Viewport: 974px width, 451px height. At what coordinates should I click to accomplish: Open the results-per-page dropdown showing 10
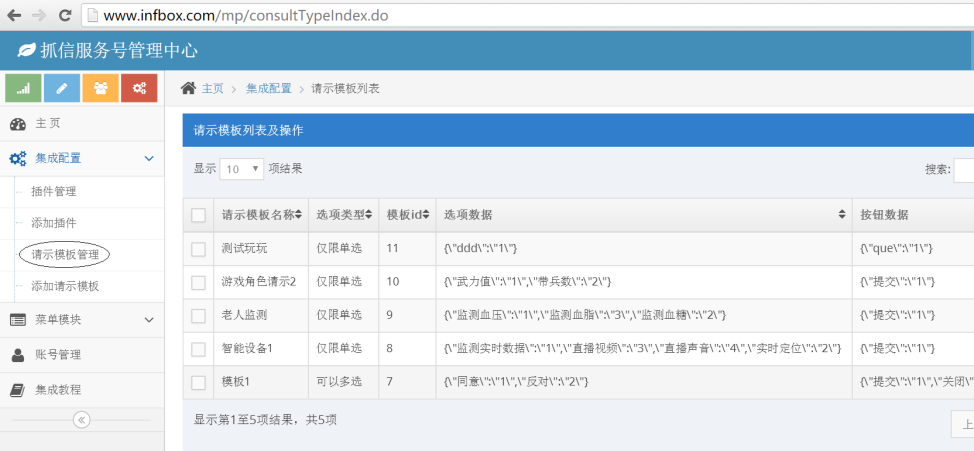click(x=242, y=169)
